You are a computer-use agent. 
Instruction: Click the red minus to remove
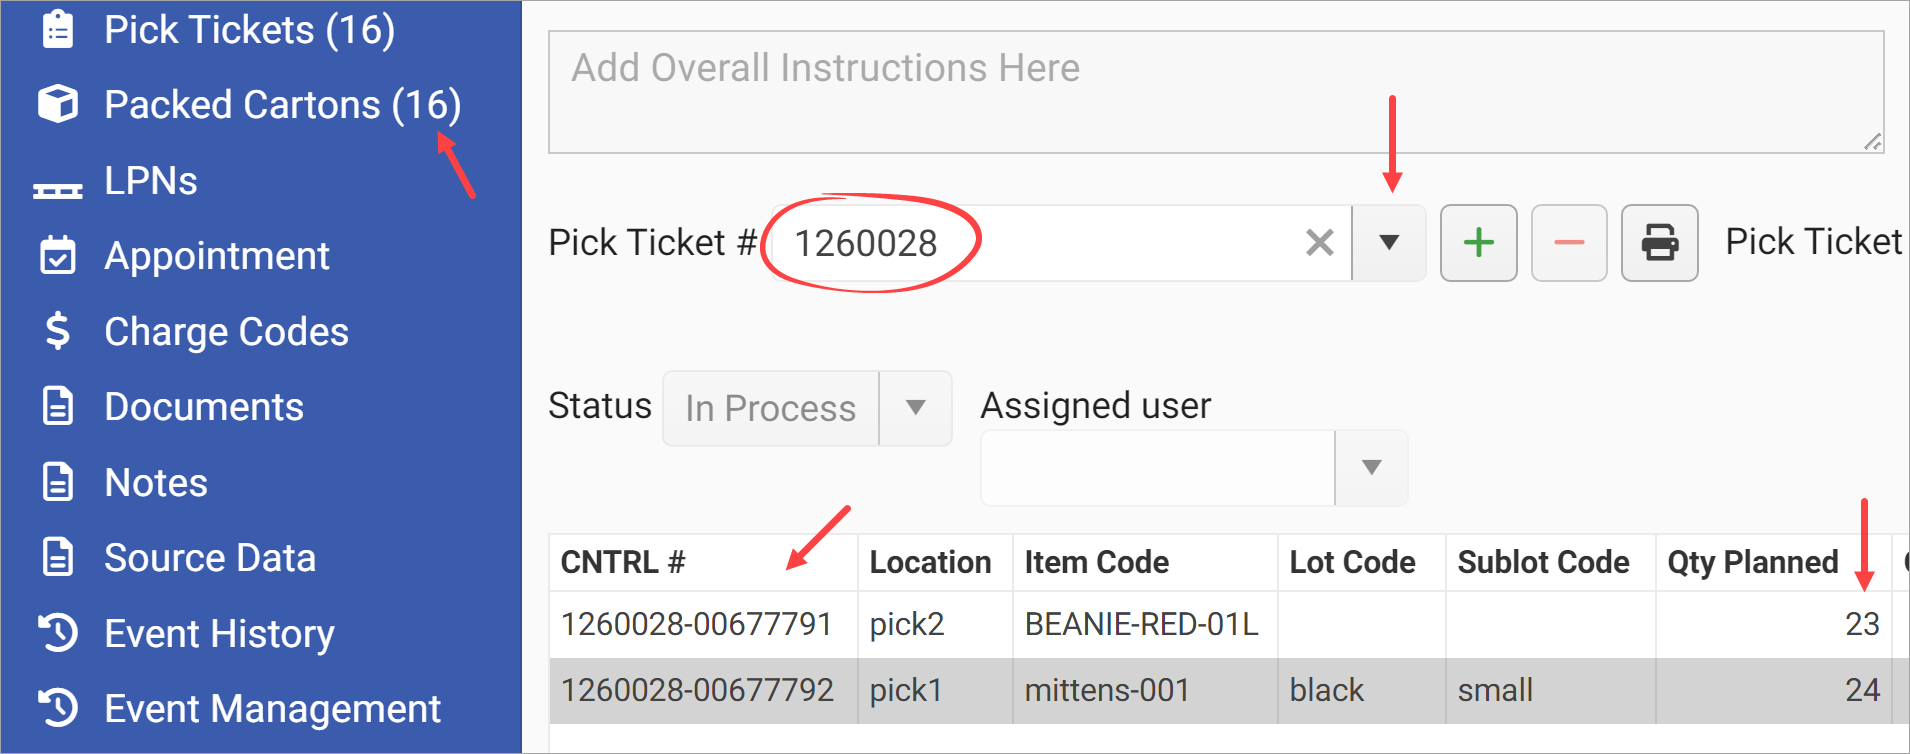[1568, 242]
